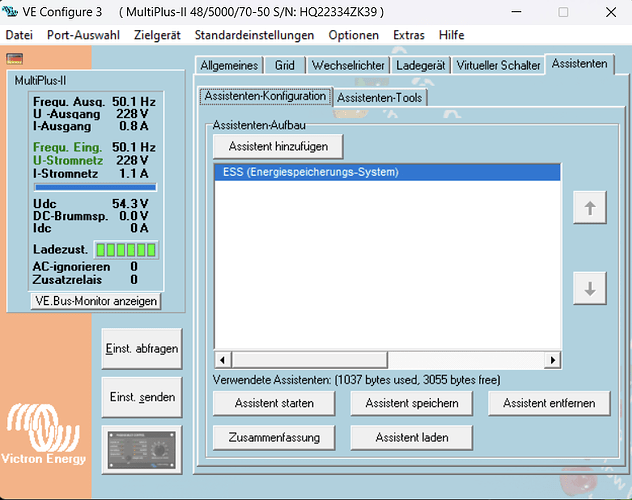Click the horizontal scrollbar thumb
This screenshot has height=500, width=632.
click(x=310, y=360)
